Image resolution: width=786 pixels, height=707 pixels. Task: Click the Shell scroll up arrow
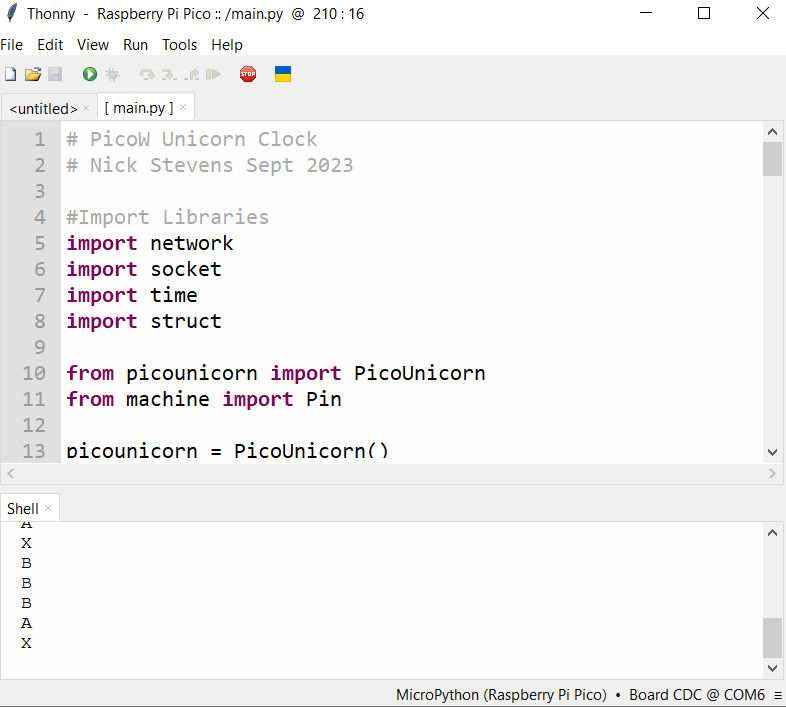point(772,533)
